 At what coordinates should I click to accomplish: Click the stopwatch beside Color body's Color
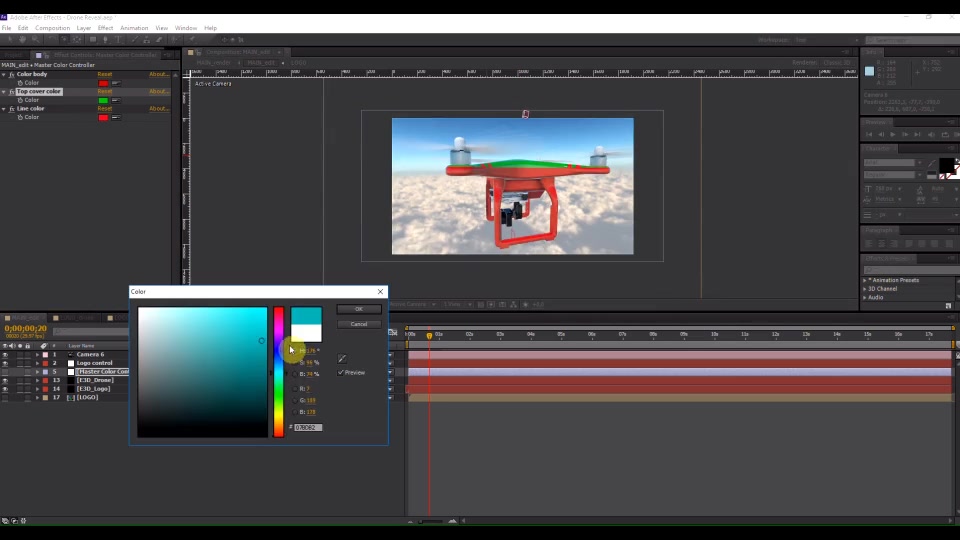click(x=20, y=83)
